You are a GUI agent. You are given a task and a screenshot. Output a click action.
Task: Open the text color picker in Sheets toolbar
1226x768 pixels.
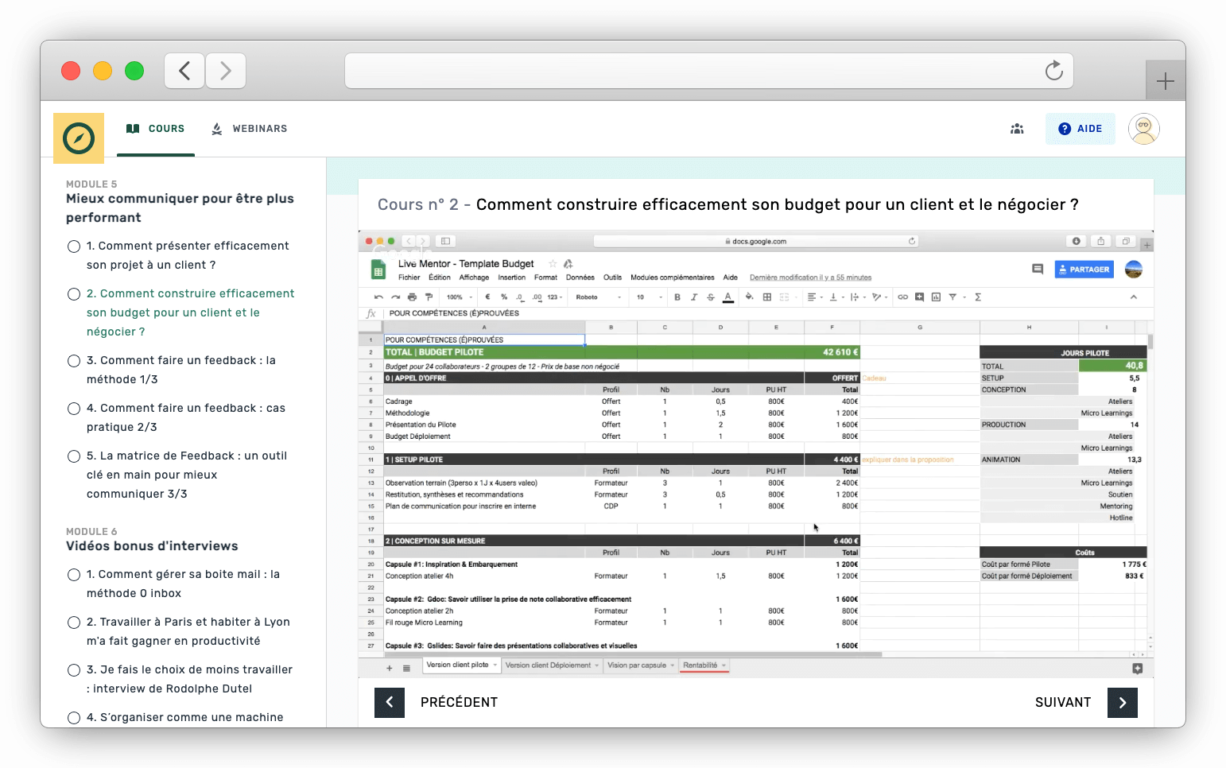pyautogui.click(x=728, y=297)
